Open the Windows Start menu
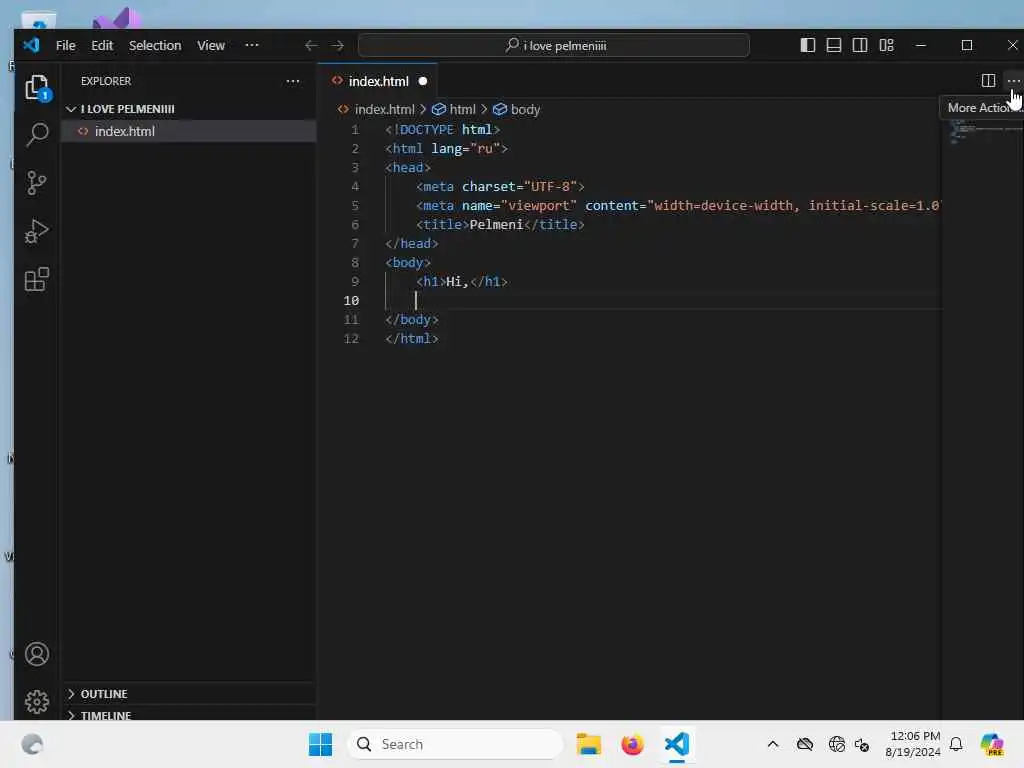The width and height of the screenshot is (1024, 768). [x=320, y=744]
